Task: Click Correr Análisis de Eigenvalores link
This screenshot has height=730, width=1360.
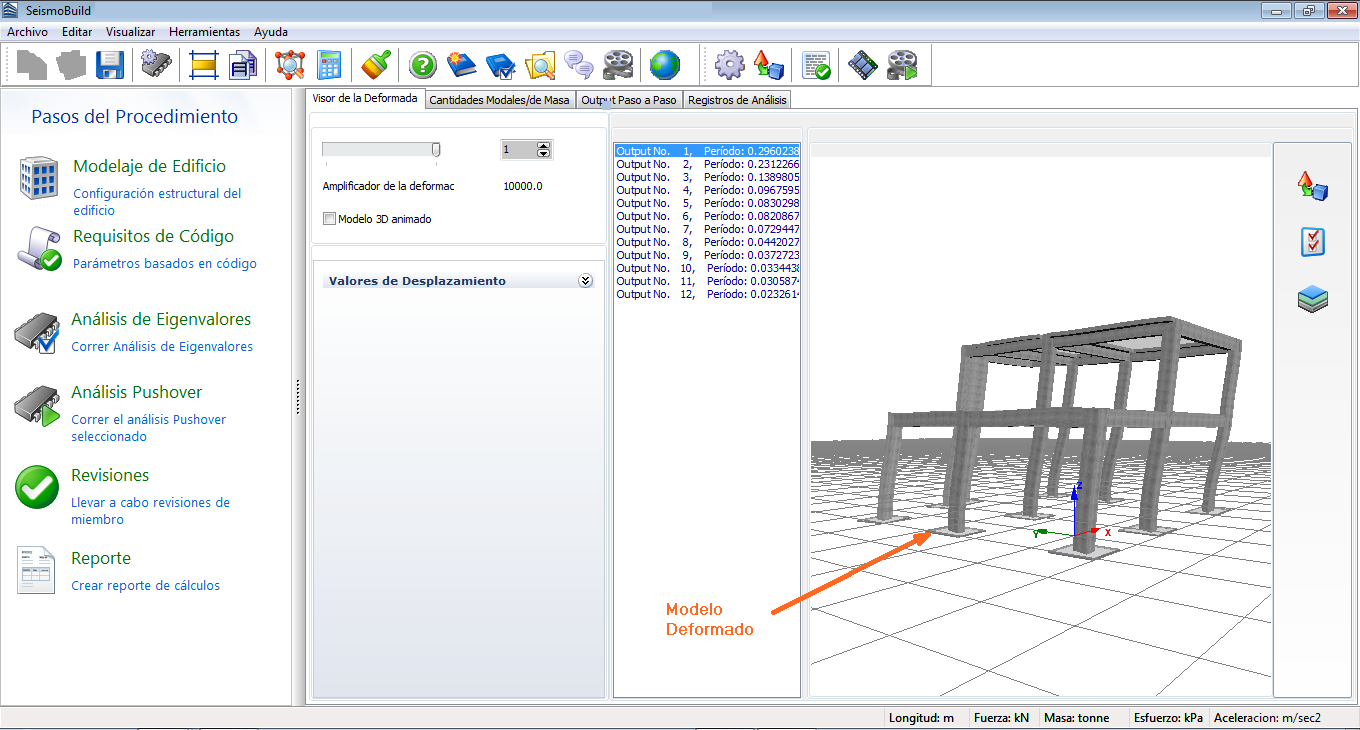Action: [162, 347]
